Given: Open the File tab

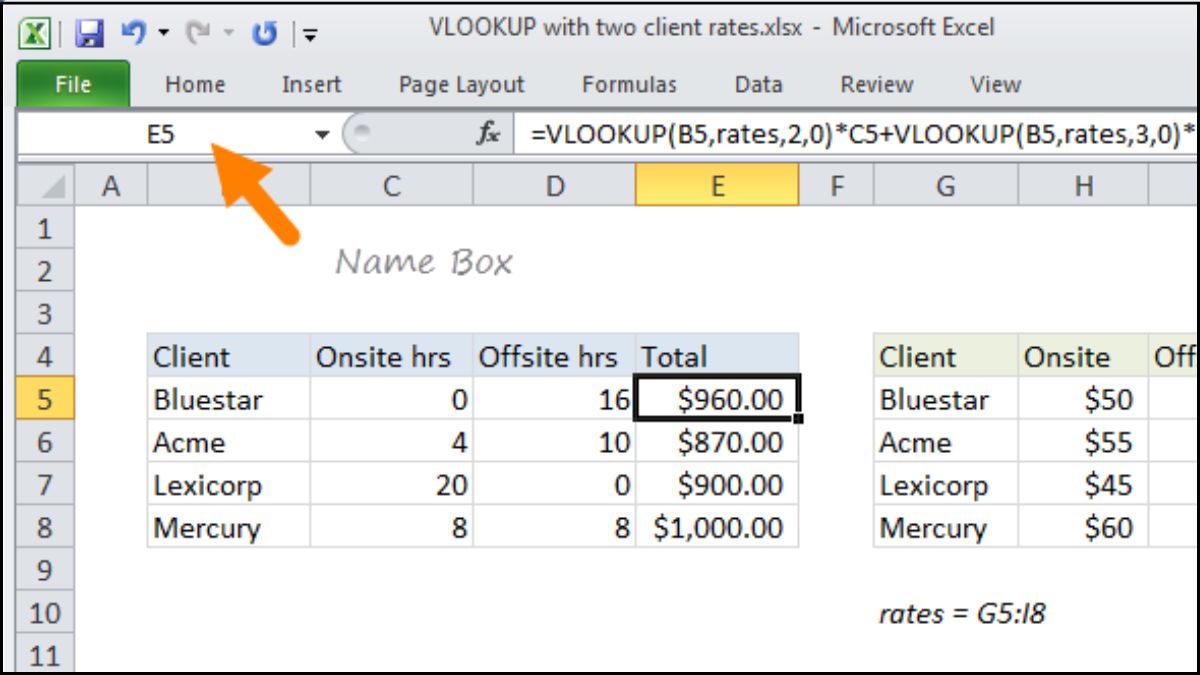Looking at the screenshot, I should click(71, 84).
